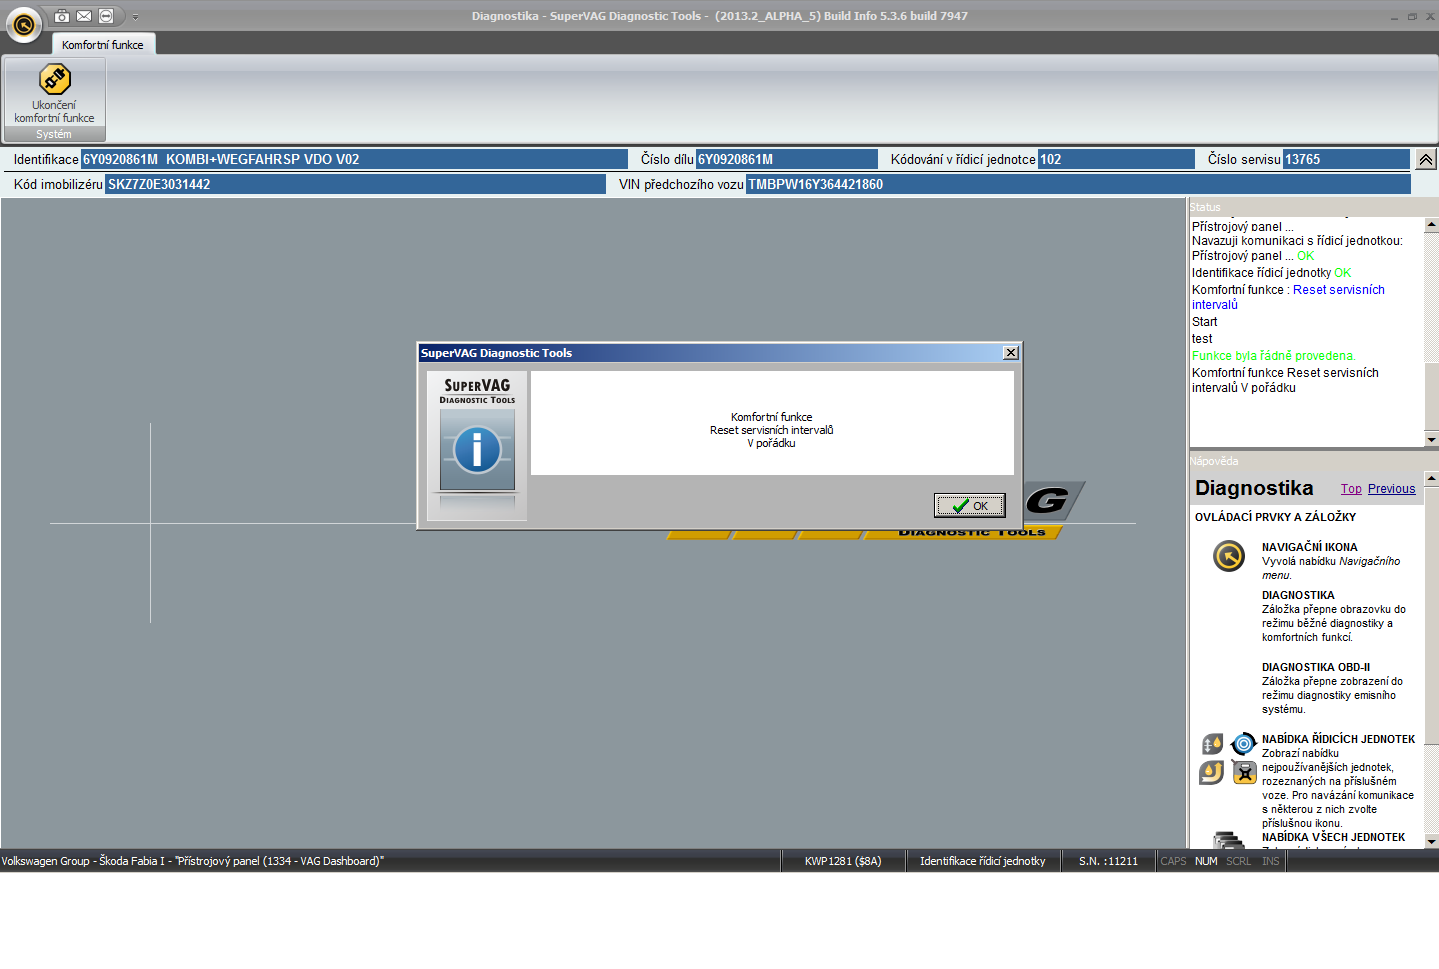Click the navigation icon image in help panel
Screen dimensions: 1439x969
[x=1229, y=556]
